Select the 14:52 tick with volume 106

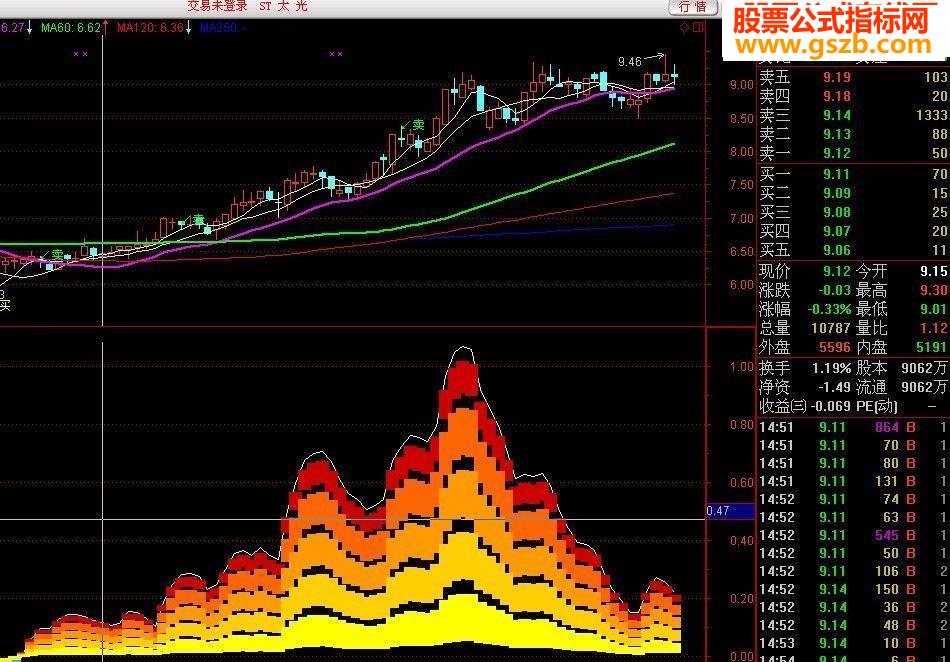click(853, 571)
